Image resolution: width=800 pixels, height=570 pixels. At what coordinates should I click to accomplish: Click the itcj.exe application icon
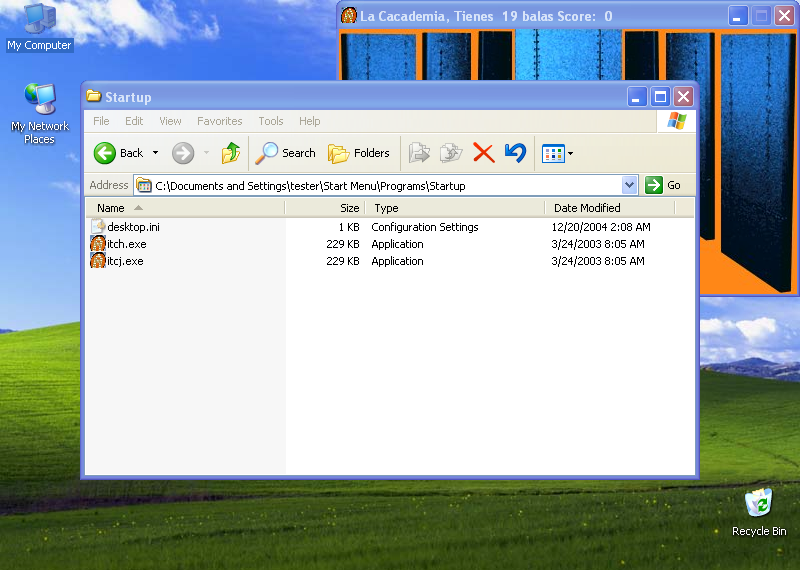pyautogui.click(x=98, y=260)
